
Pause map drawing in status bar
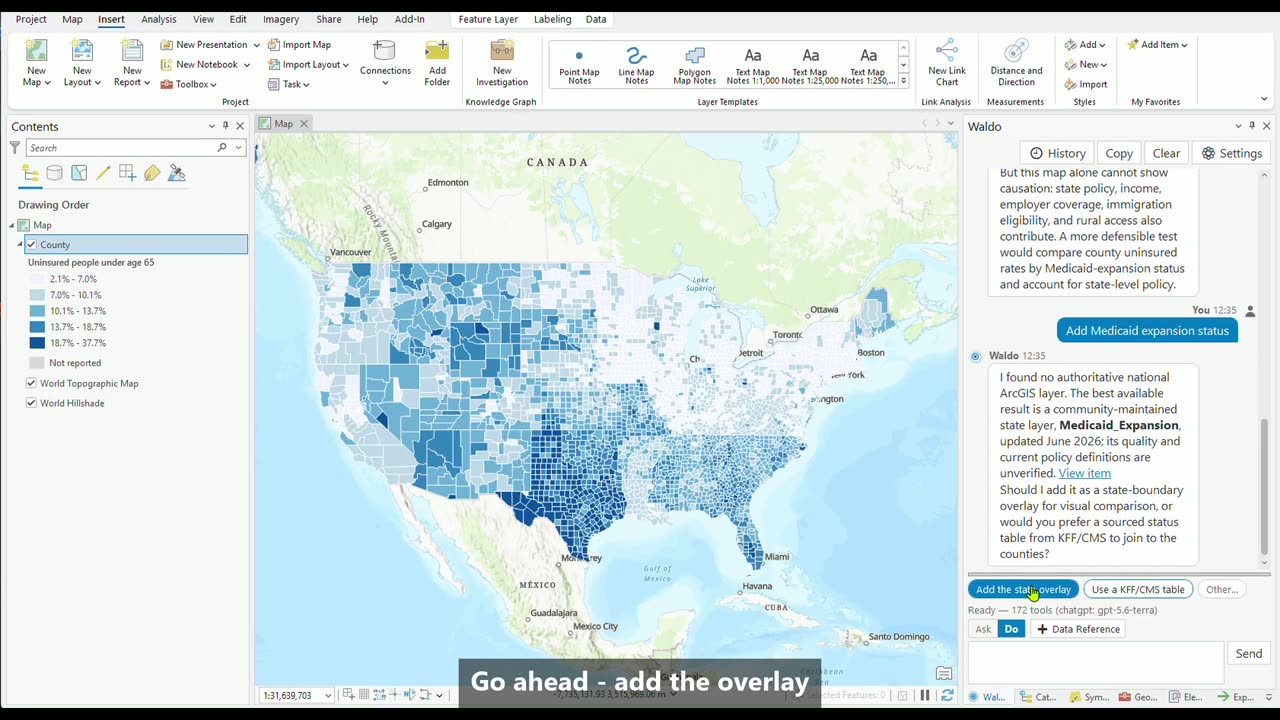[x=925, y=695]
